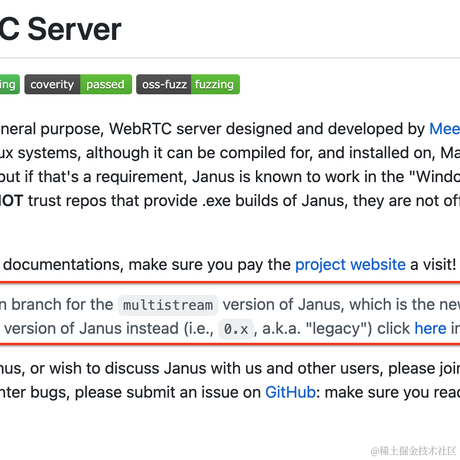This screenshot has height=460, width=460.
Task: Click the word "WebRTC" in first paragraph
Action: pos(140,129)
